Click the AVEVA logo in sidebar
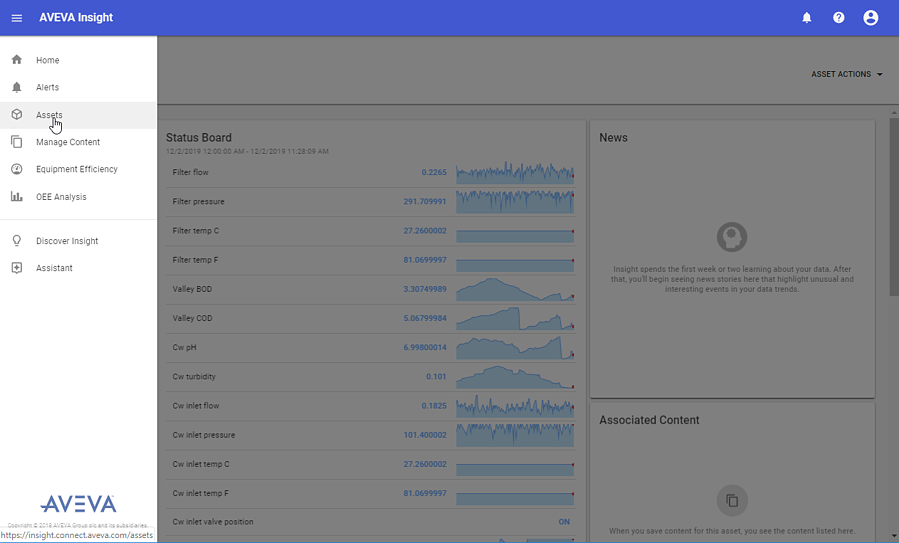 click(78, 504)
